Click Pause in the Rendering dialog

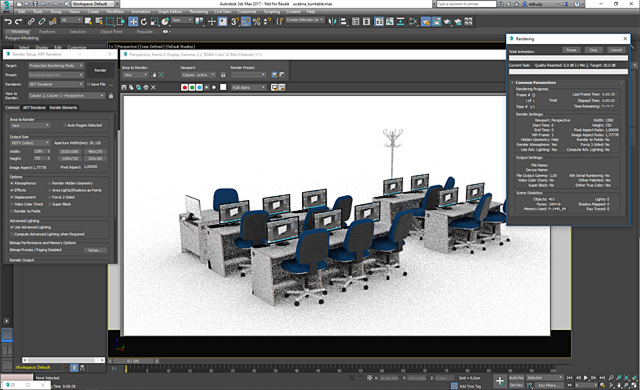point(571,50)
